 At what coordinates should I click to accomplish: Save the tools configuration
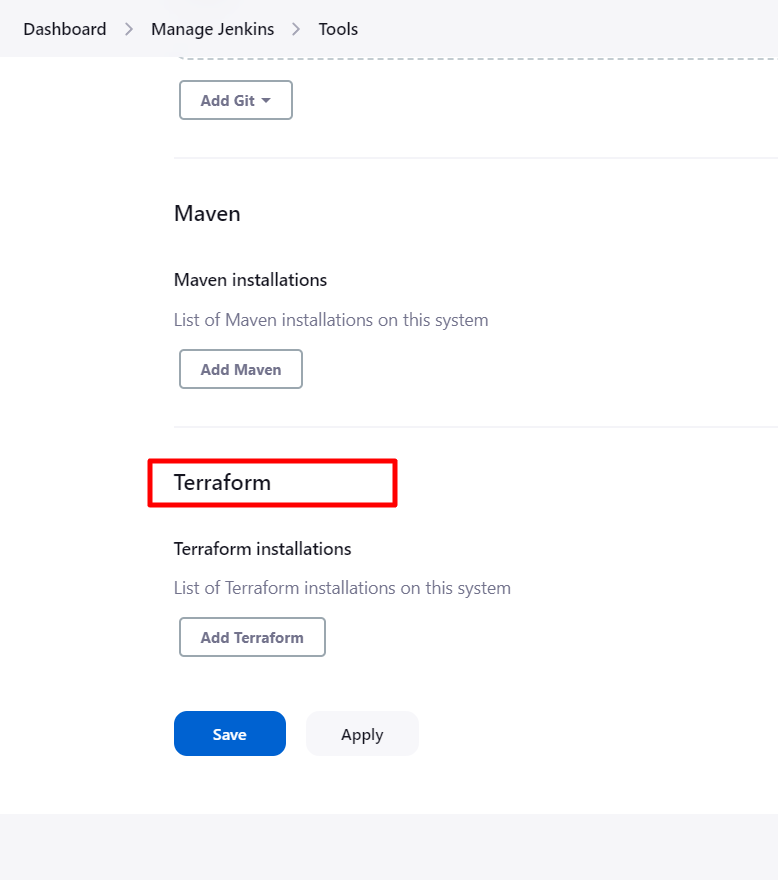coord(230,734)
